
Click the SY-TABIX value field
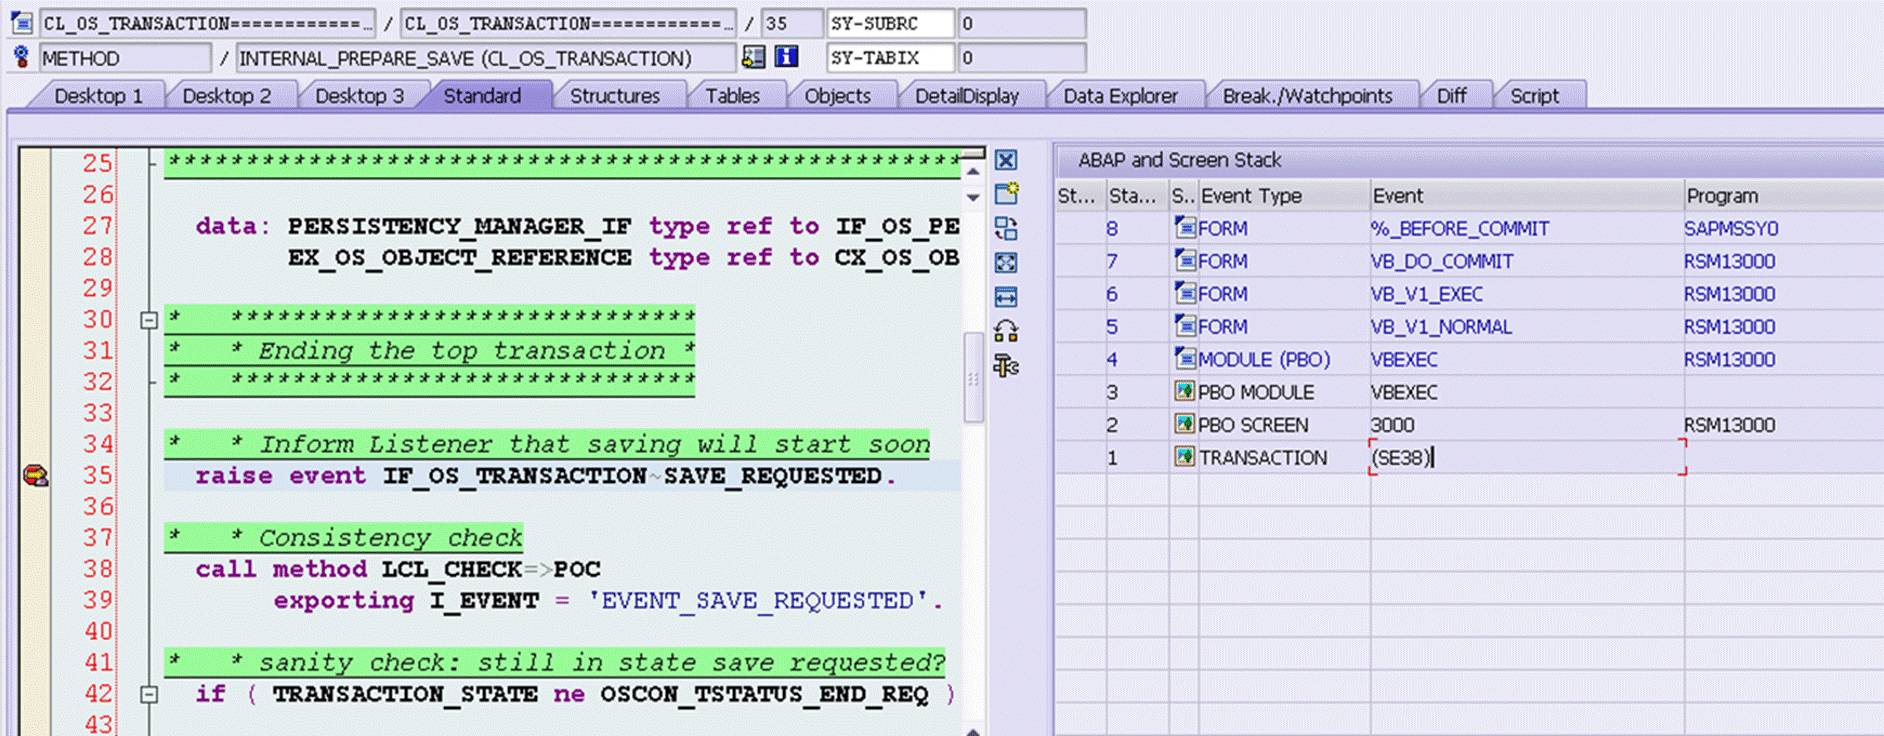click(1022, 58)
